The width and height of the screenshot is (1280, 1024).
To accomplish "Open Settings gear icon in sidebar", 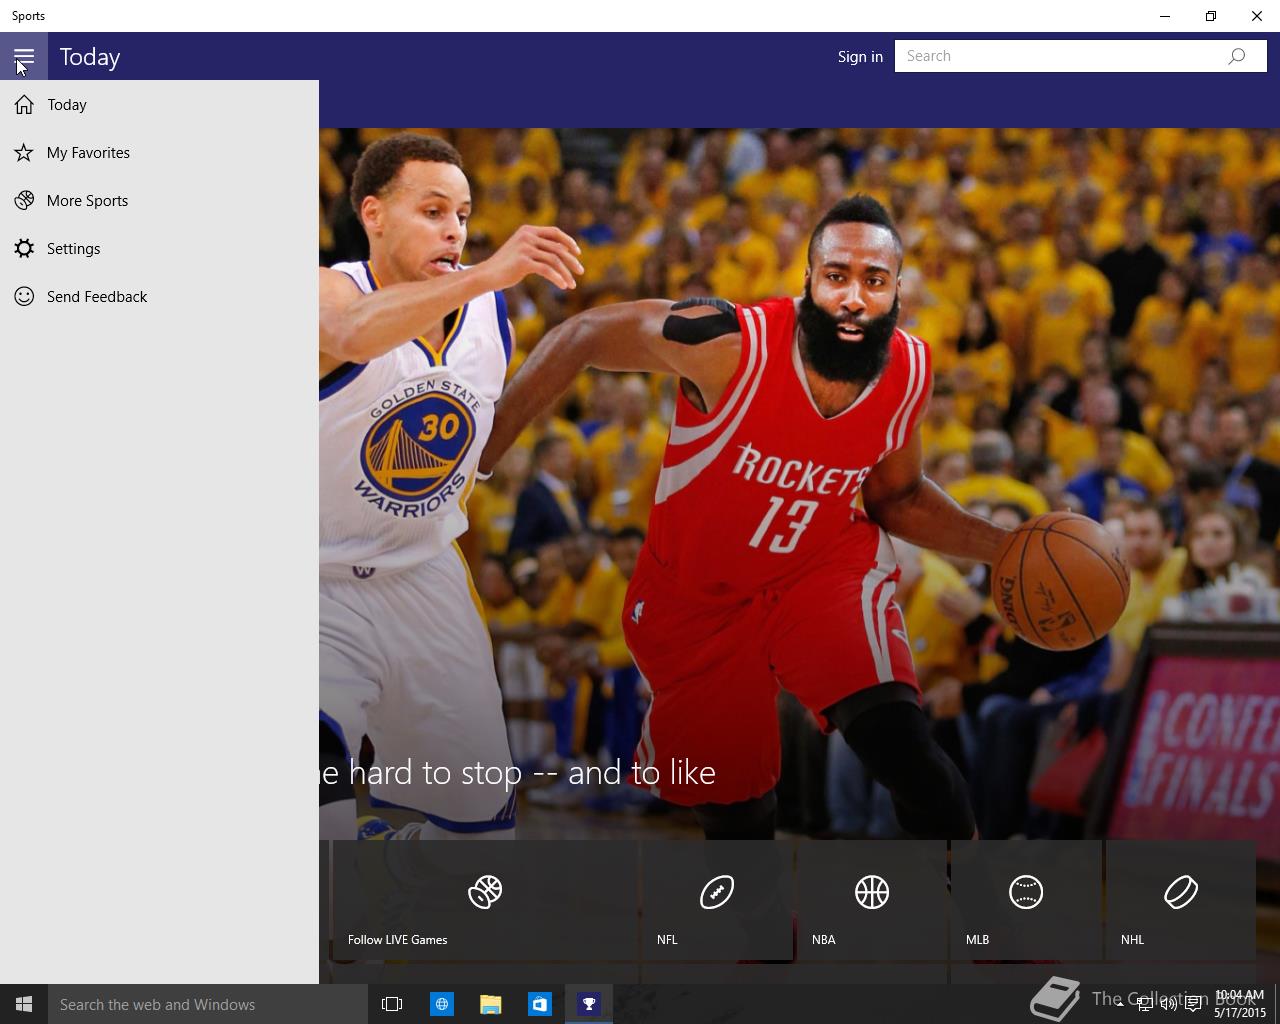I will coord(24,249).
